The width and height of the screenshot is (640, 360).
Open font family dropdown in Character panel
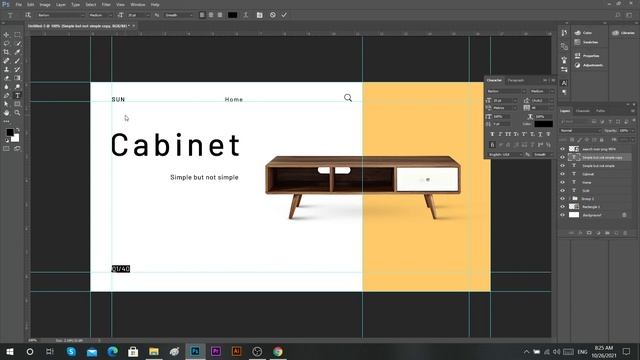tap(506, 91)
